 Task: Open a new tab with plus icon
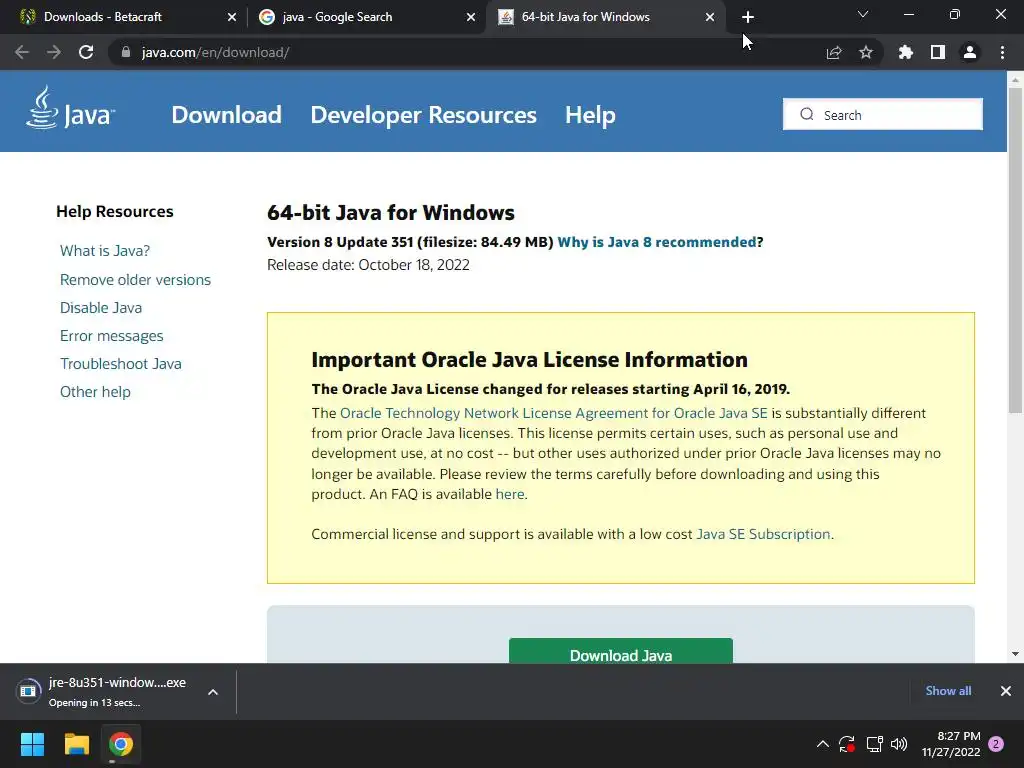pos(748,17)
